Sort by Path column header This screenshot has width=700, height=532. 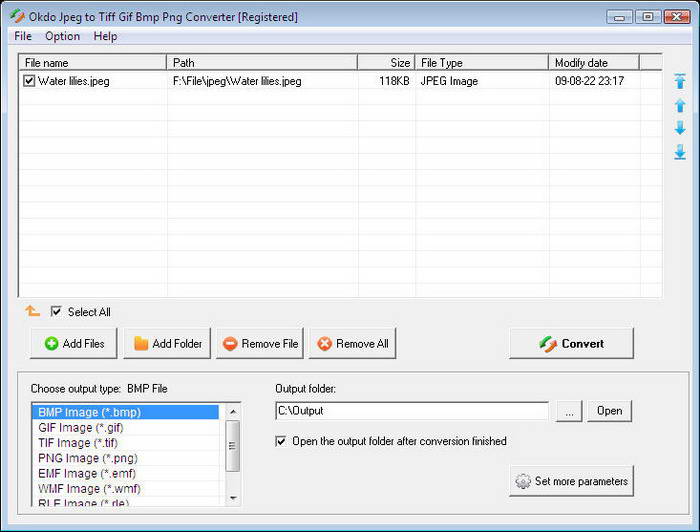262,62
